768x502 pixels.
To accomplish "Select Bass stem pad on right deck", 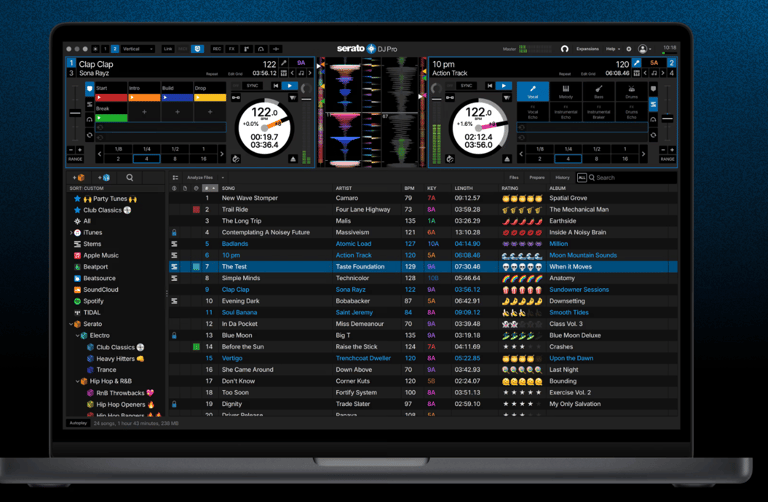I will coord(599,91).
